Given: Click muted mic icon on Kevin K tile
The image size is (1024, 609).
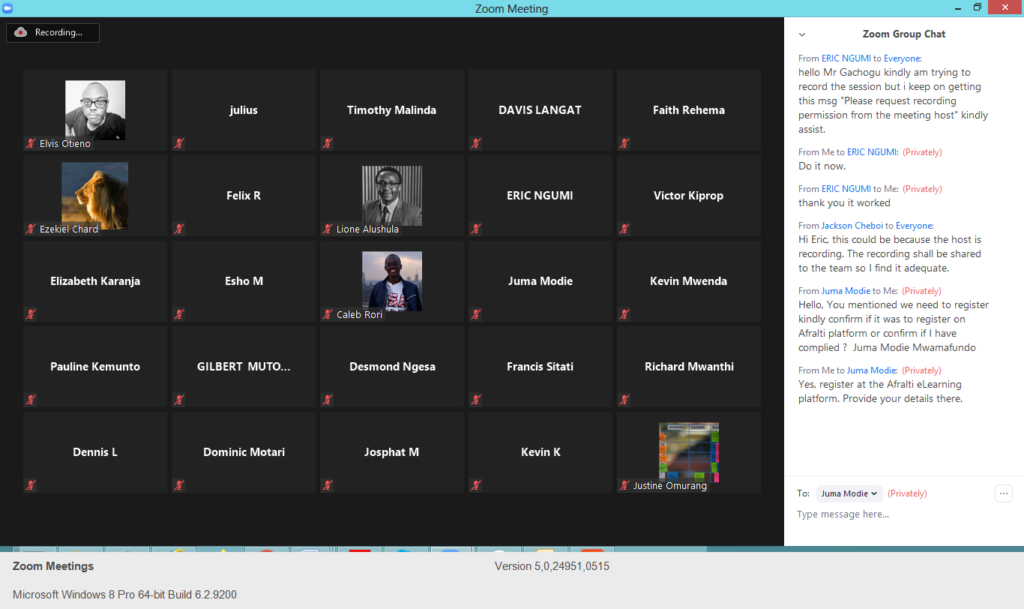Looking at the screenshot, I should point(476,485).
